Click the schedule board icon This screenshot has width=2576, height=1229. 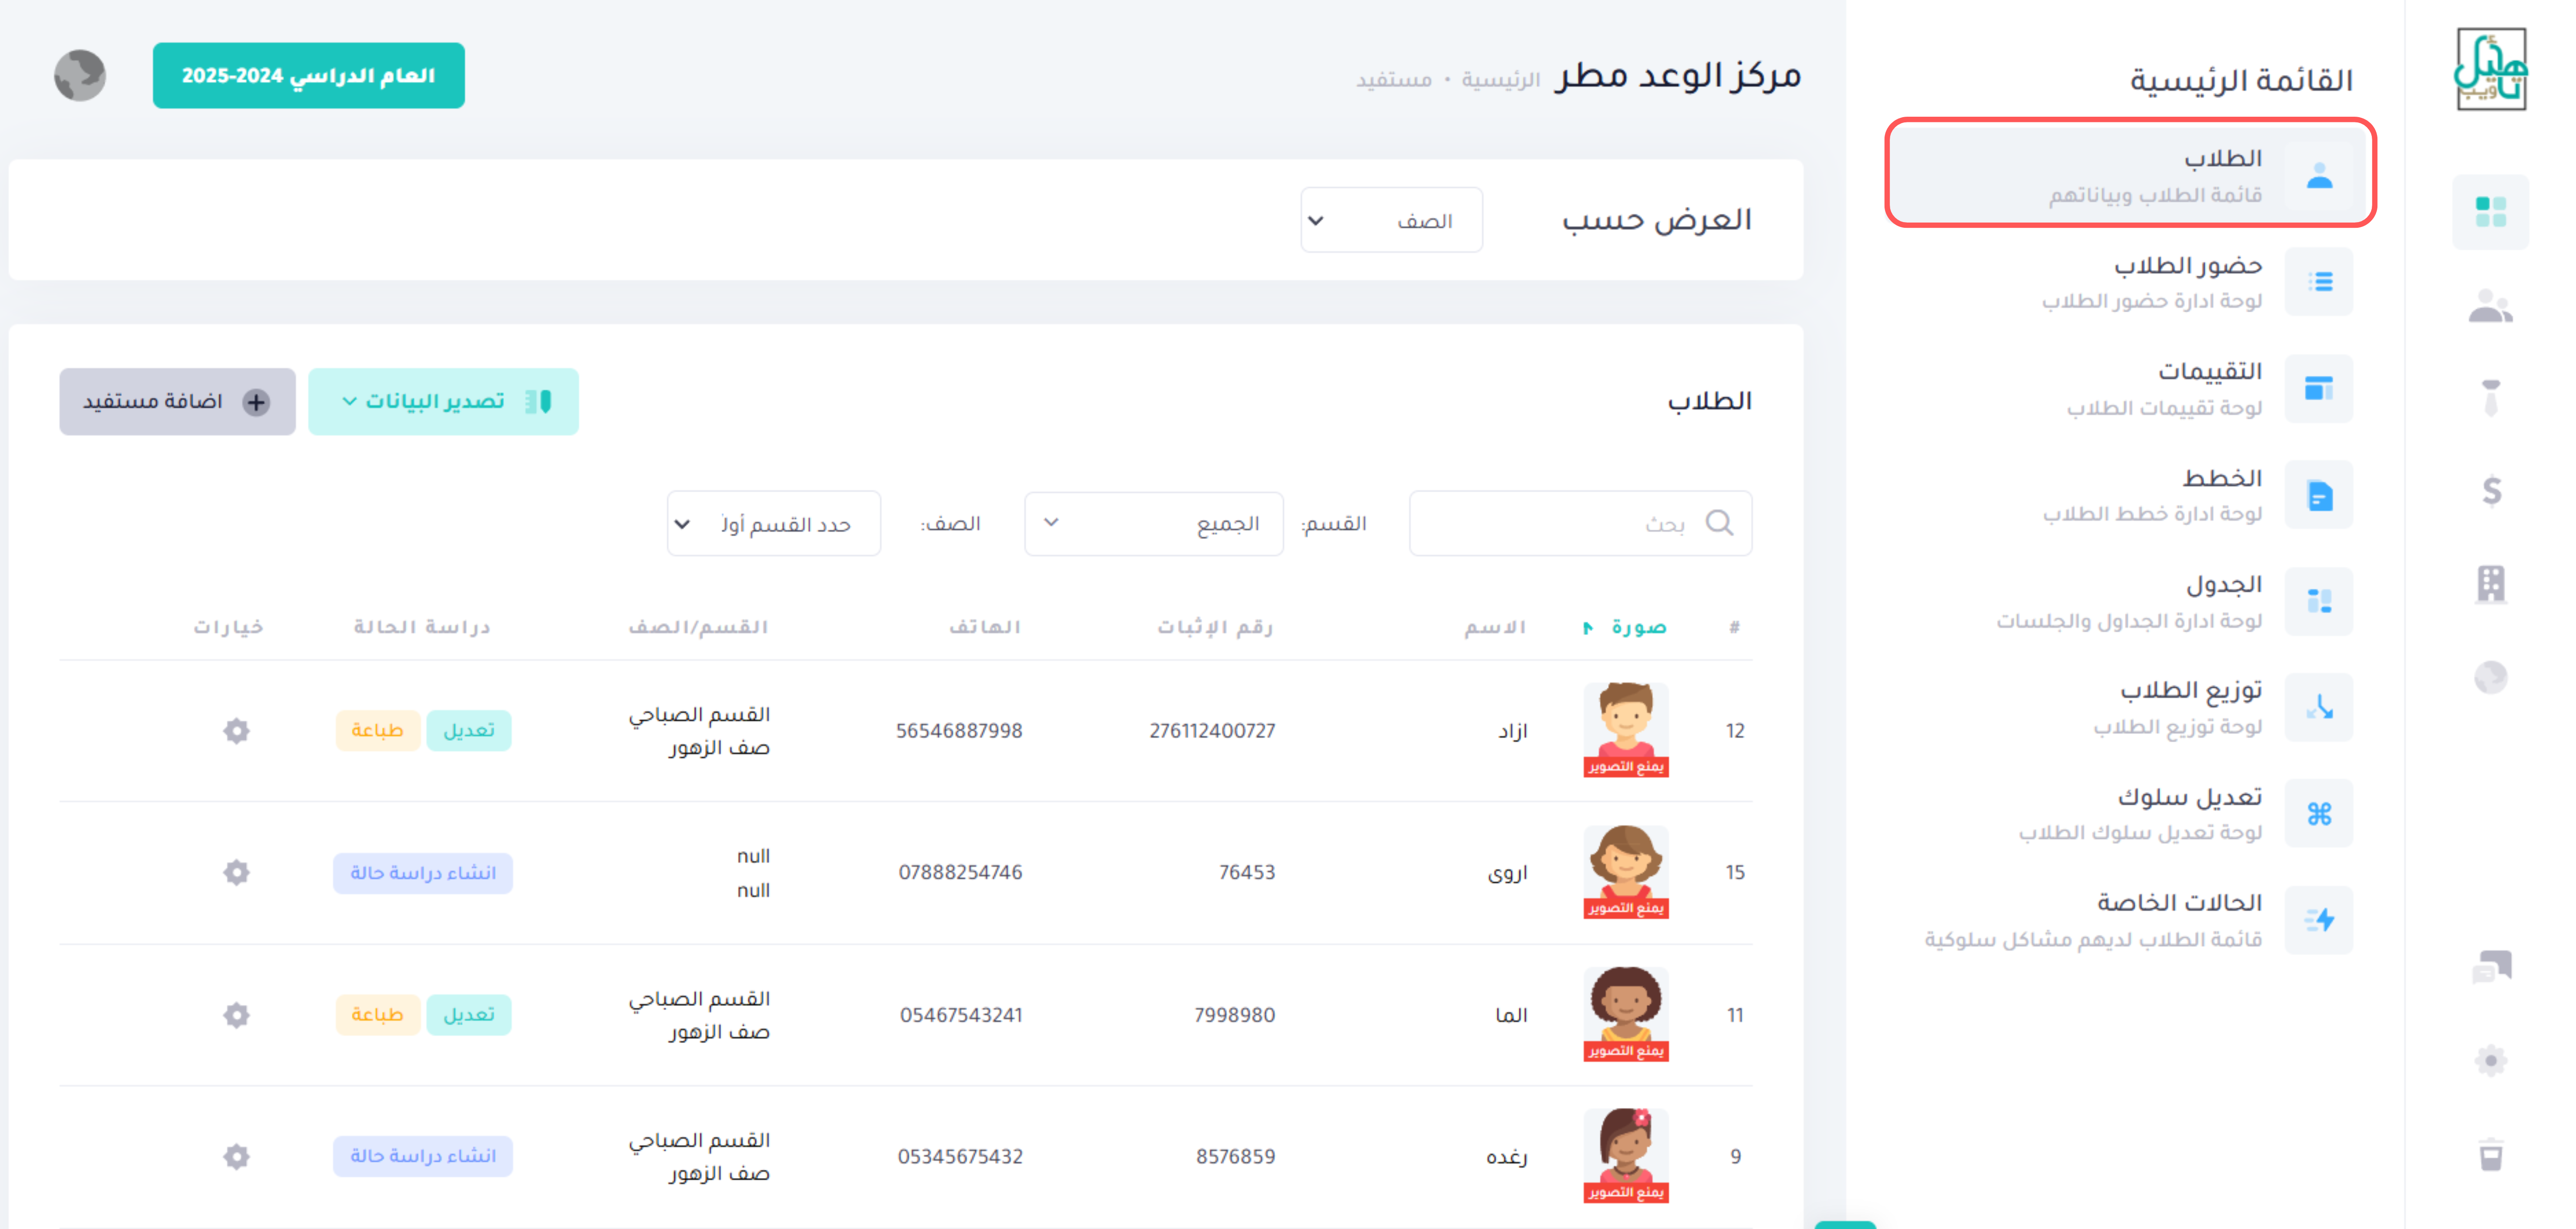2319,601
